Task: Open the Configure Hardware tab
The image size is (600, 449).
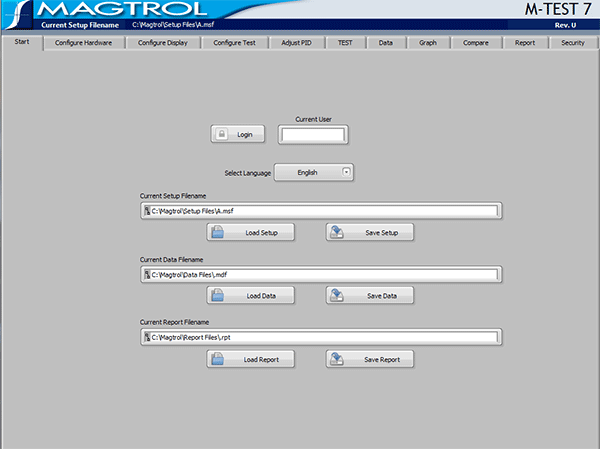Action: point(83,42)
